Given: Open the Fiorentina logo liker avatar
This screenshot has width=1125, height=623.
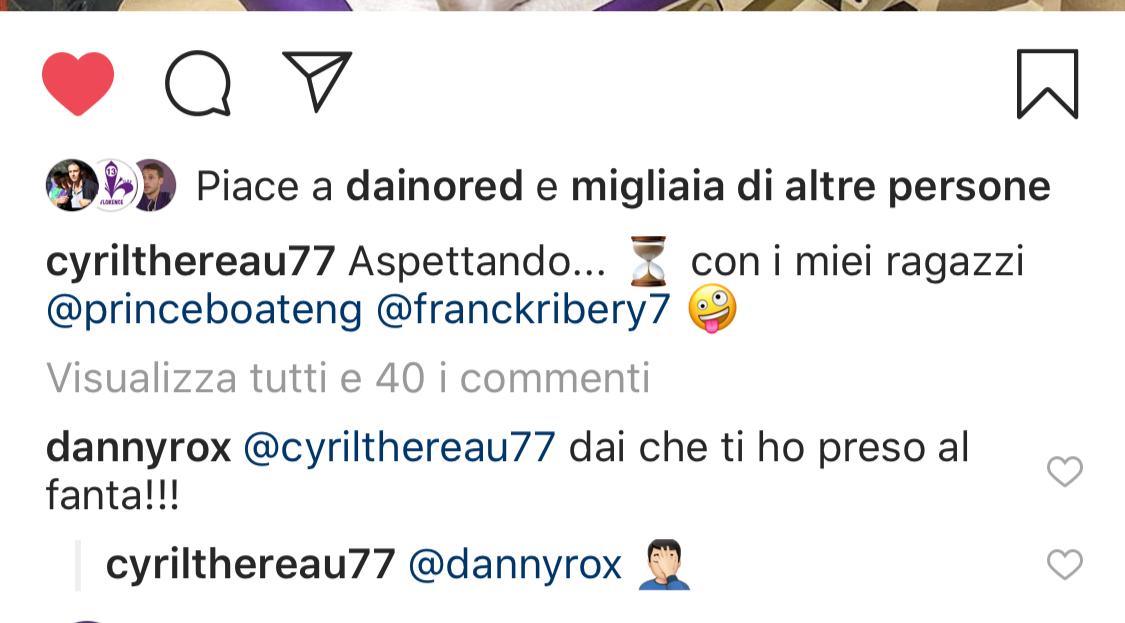Looking at the screenshot, I should click(x=115, y=185).
